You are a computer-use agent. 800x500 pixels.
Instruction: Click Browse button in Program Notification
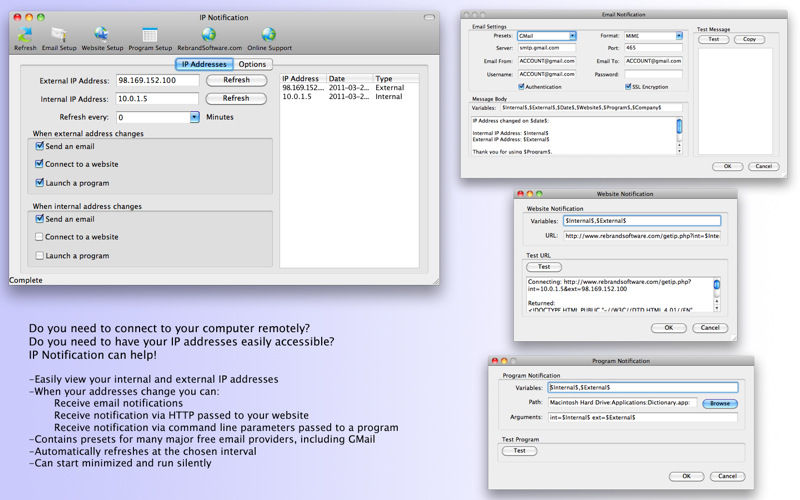tap(720, 404)
